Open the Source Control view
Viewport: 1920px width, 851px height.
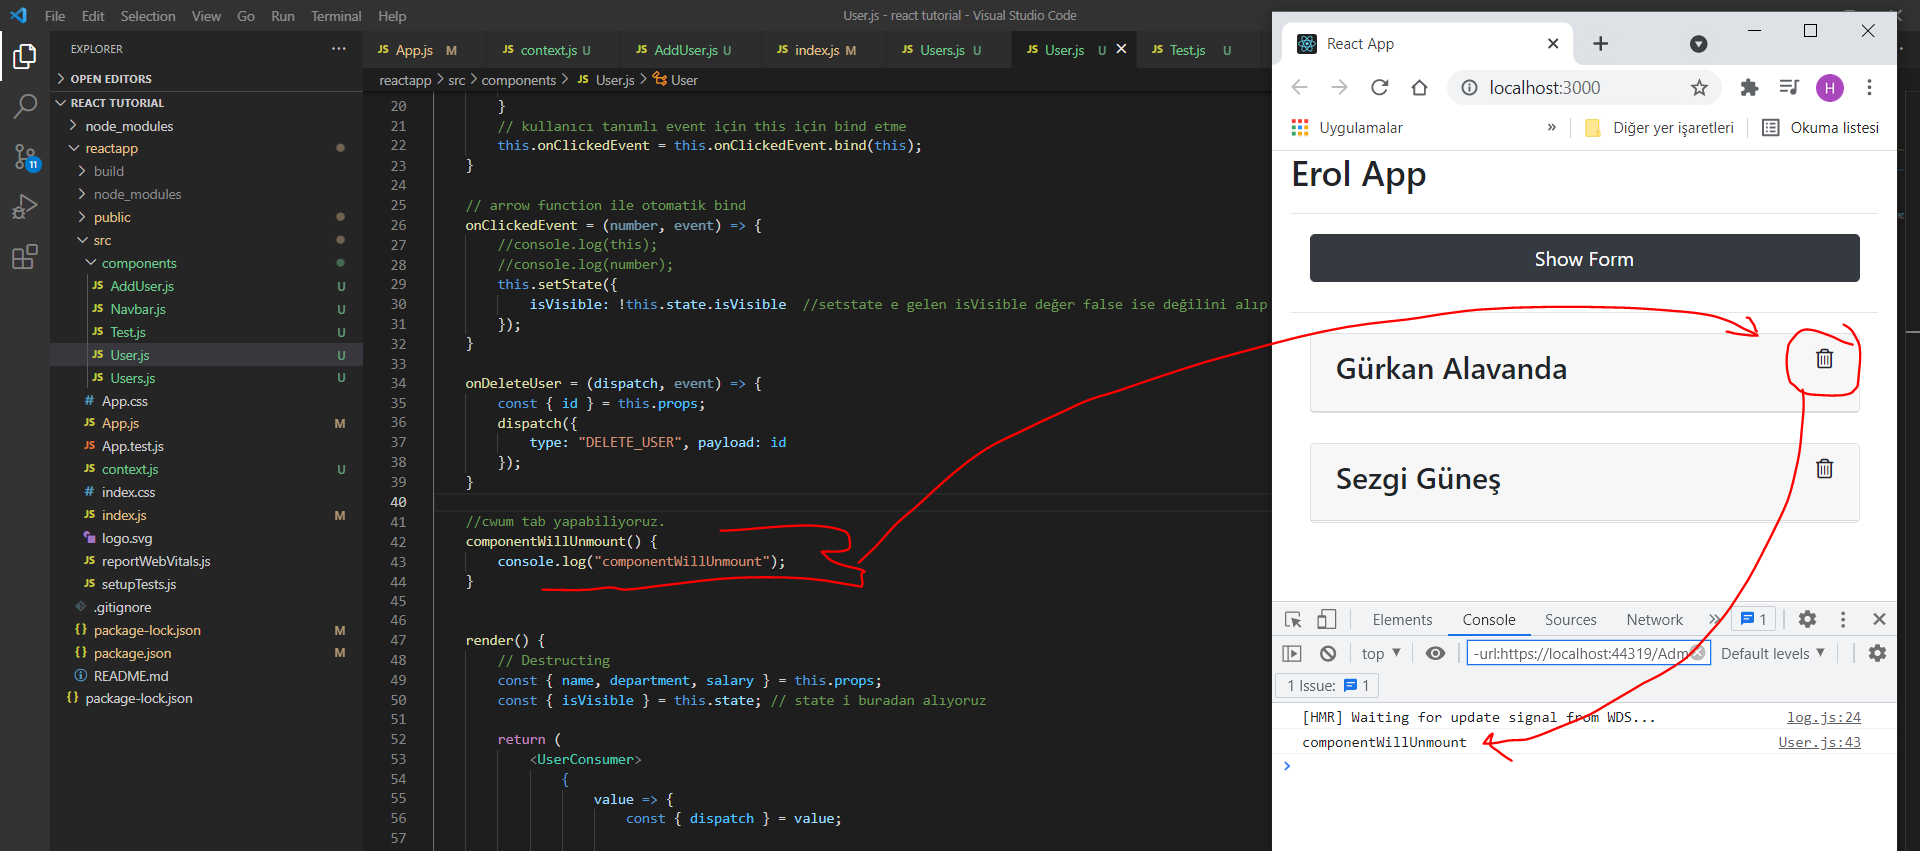tap(25, 156)
